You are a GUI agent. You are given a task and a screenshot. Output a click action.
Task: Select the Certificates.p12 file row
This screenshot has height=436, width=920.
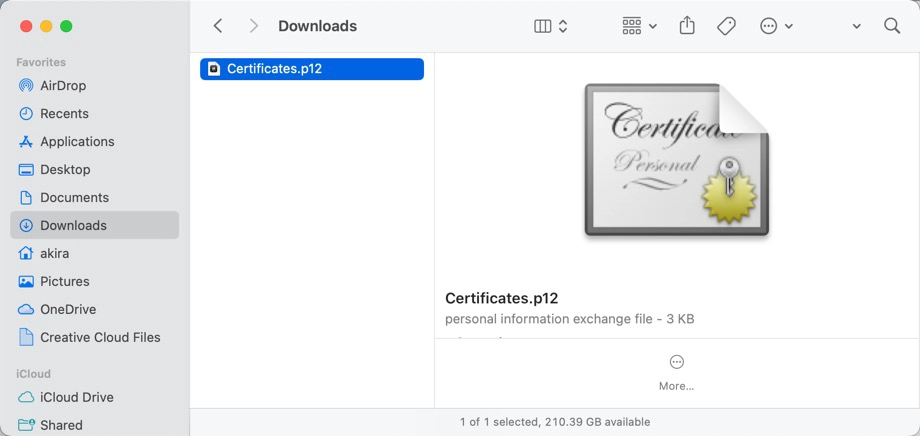[x=312, y=69]
